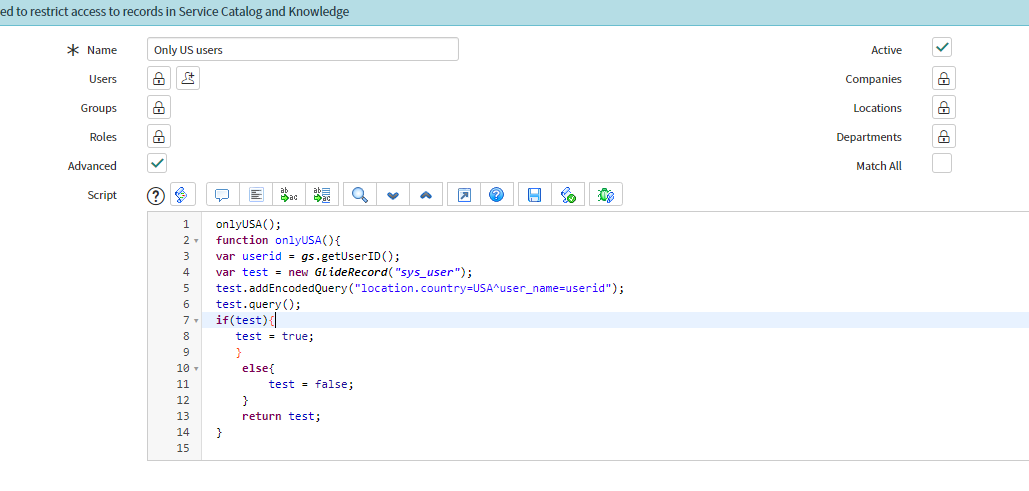Screen dimensions: 1029x491
Task: Save the script with the floppy disk icon
Action: [535, 195]
